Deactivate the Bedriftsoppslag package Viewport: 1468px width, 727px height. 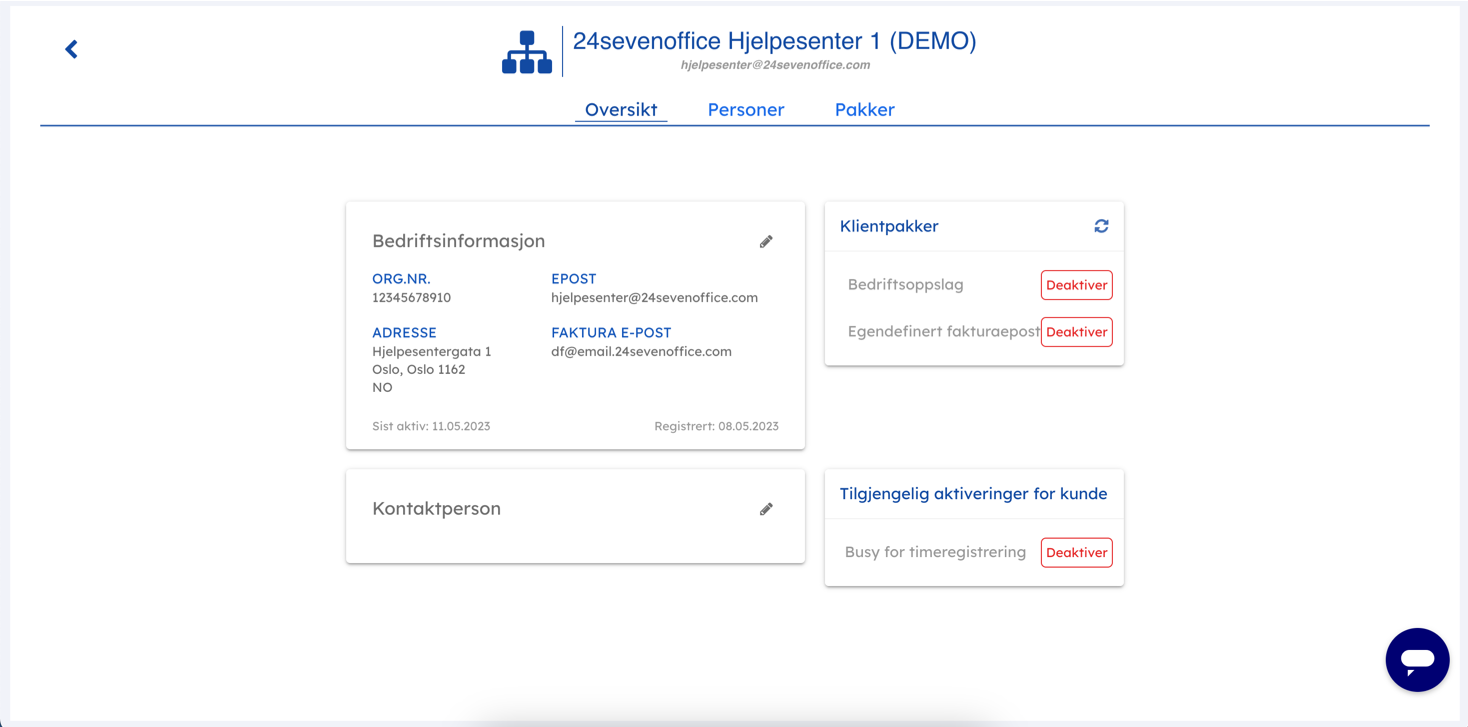point(1076,285)
